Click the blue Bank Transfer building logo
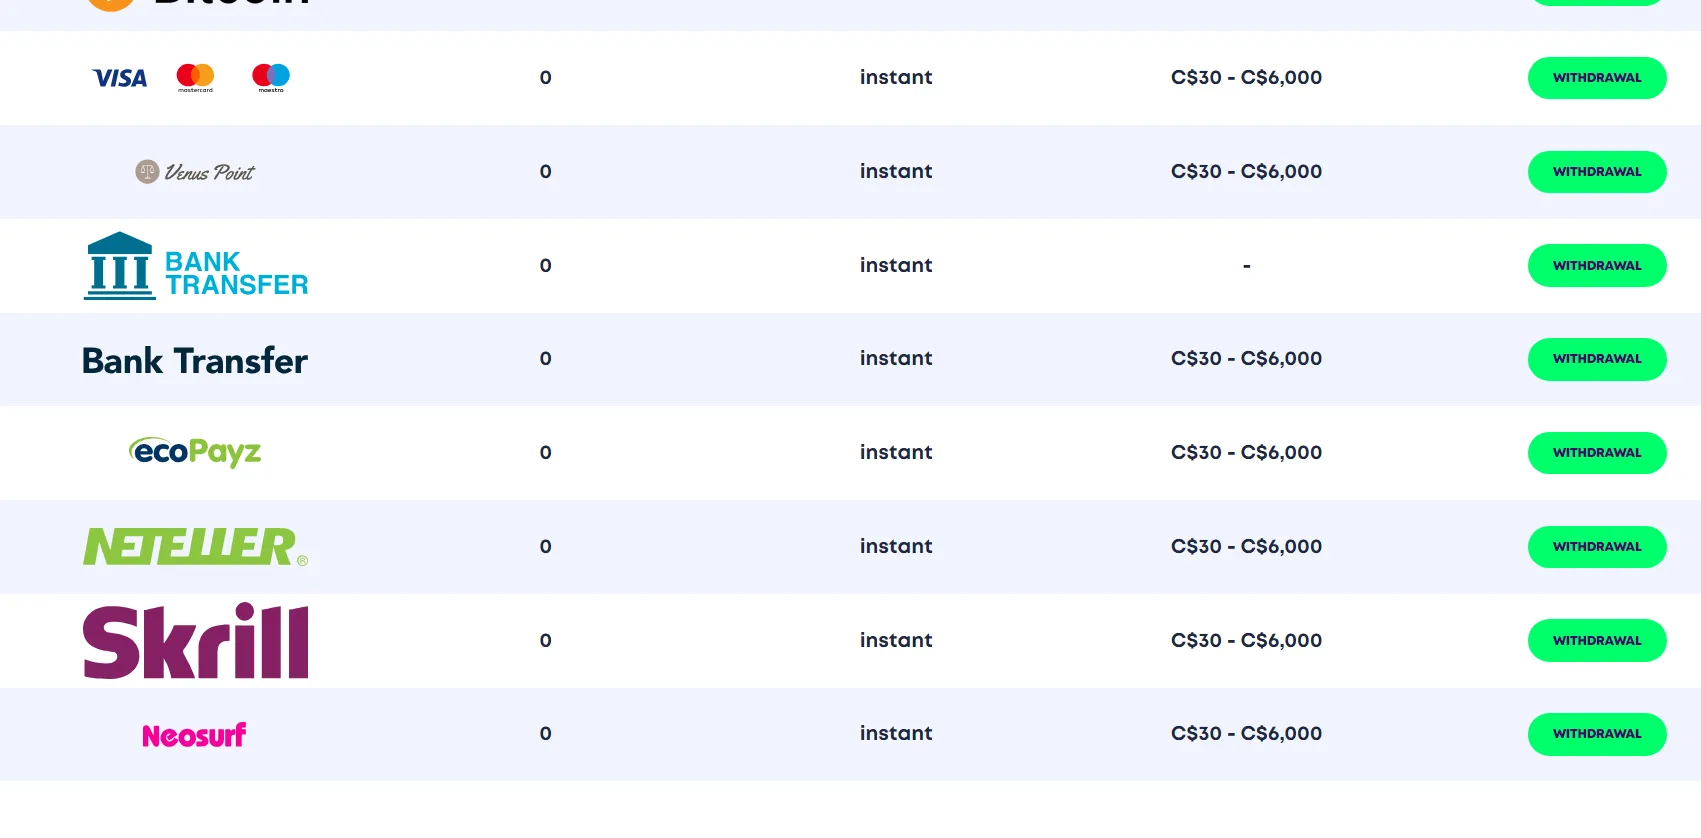Screen dimensions: 1701x838 point(195,266)
